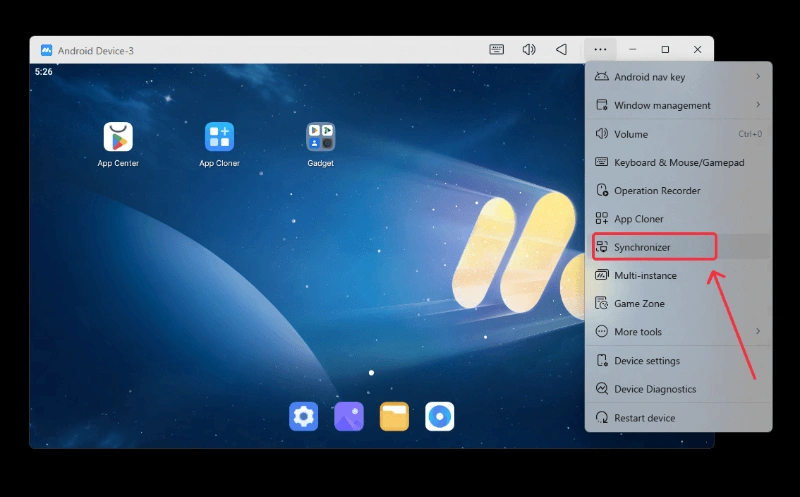Click the Android robot icon in menu
Viewport: 800px width, 497px height.
tap(602, 77)
